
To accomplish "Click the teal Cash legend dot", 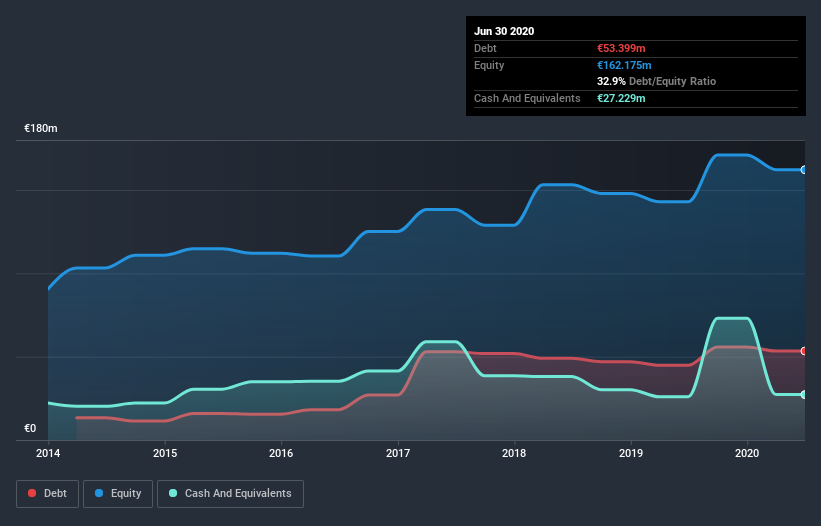I will click(173, 493).
